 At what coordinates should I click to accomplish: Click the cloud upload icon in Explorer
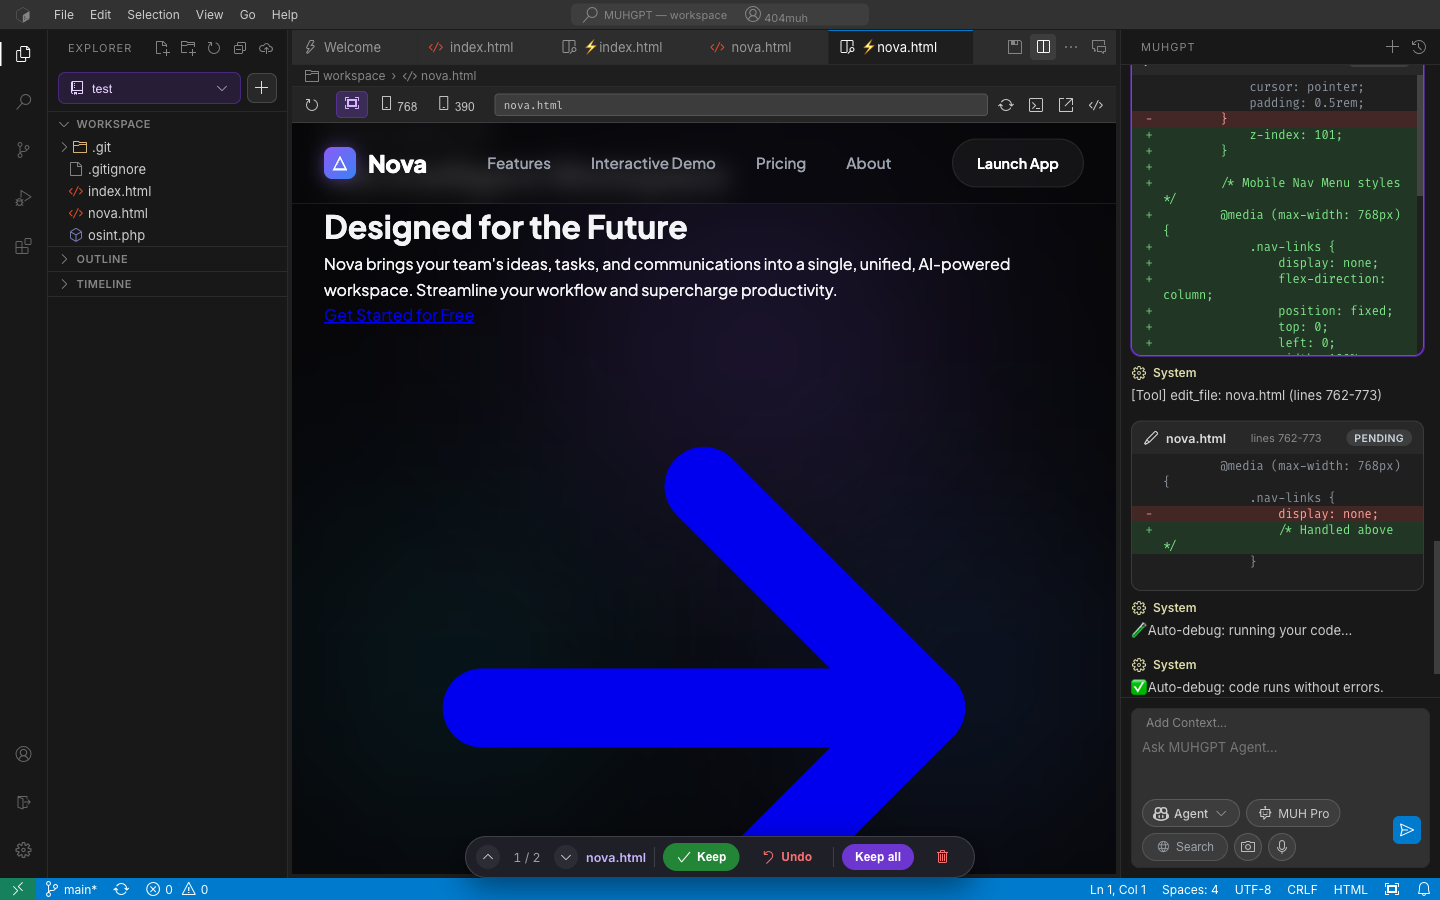(x=266, y=48)
